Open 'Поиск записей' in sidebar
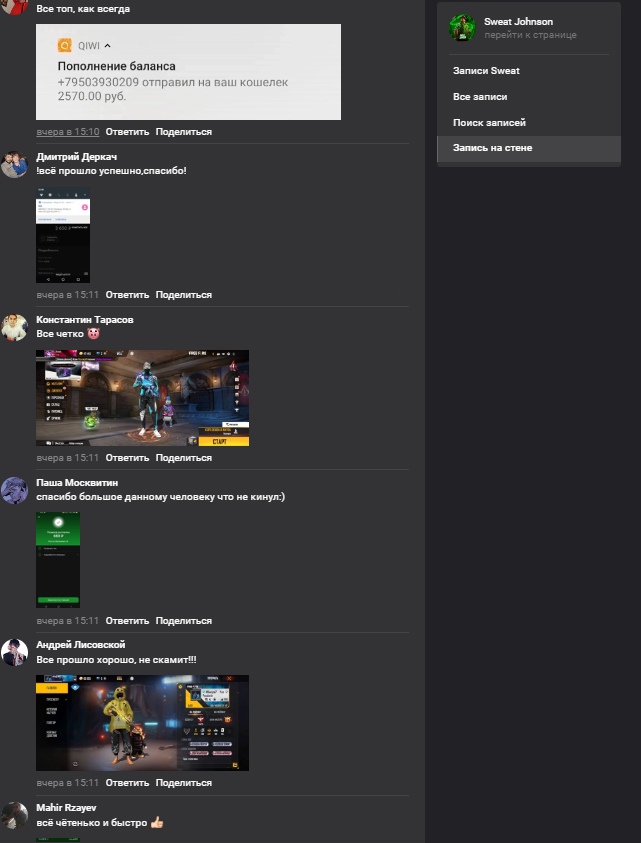This screenshot has width=641, height=843. (489, 122)
